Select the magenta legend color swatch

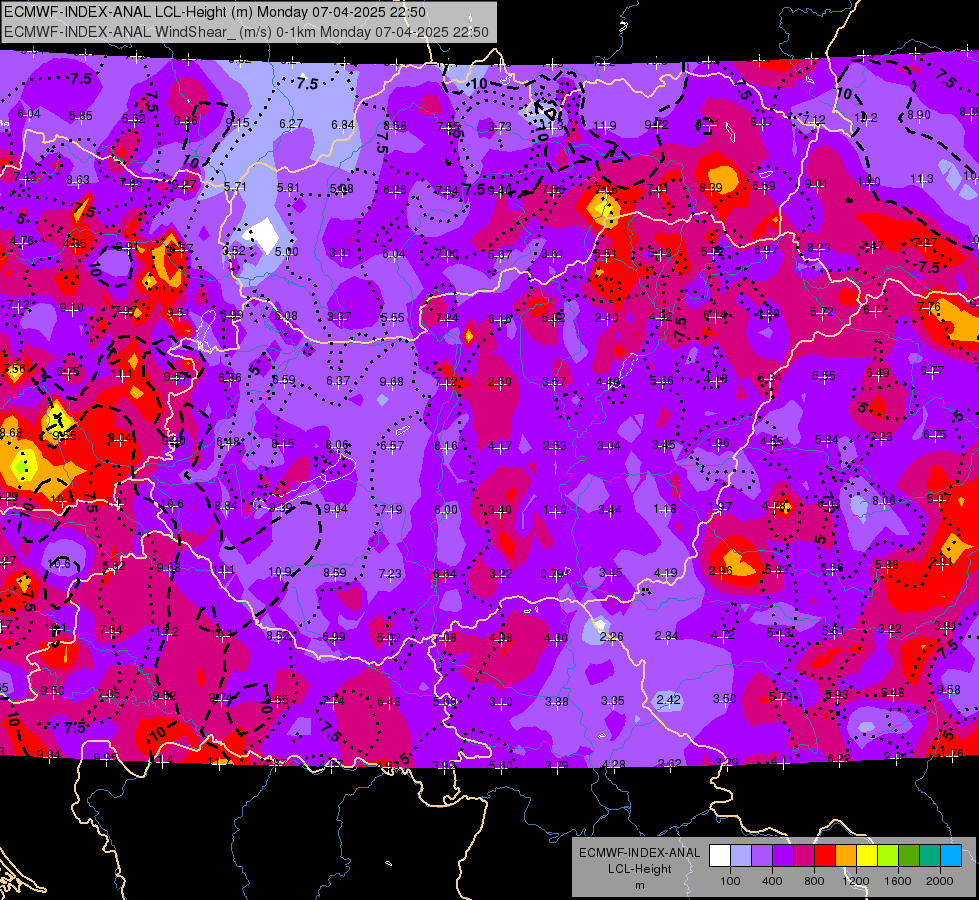pos(804,856)
